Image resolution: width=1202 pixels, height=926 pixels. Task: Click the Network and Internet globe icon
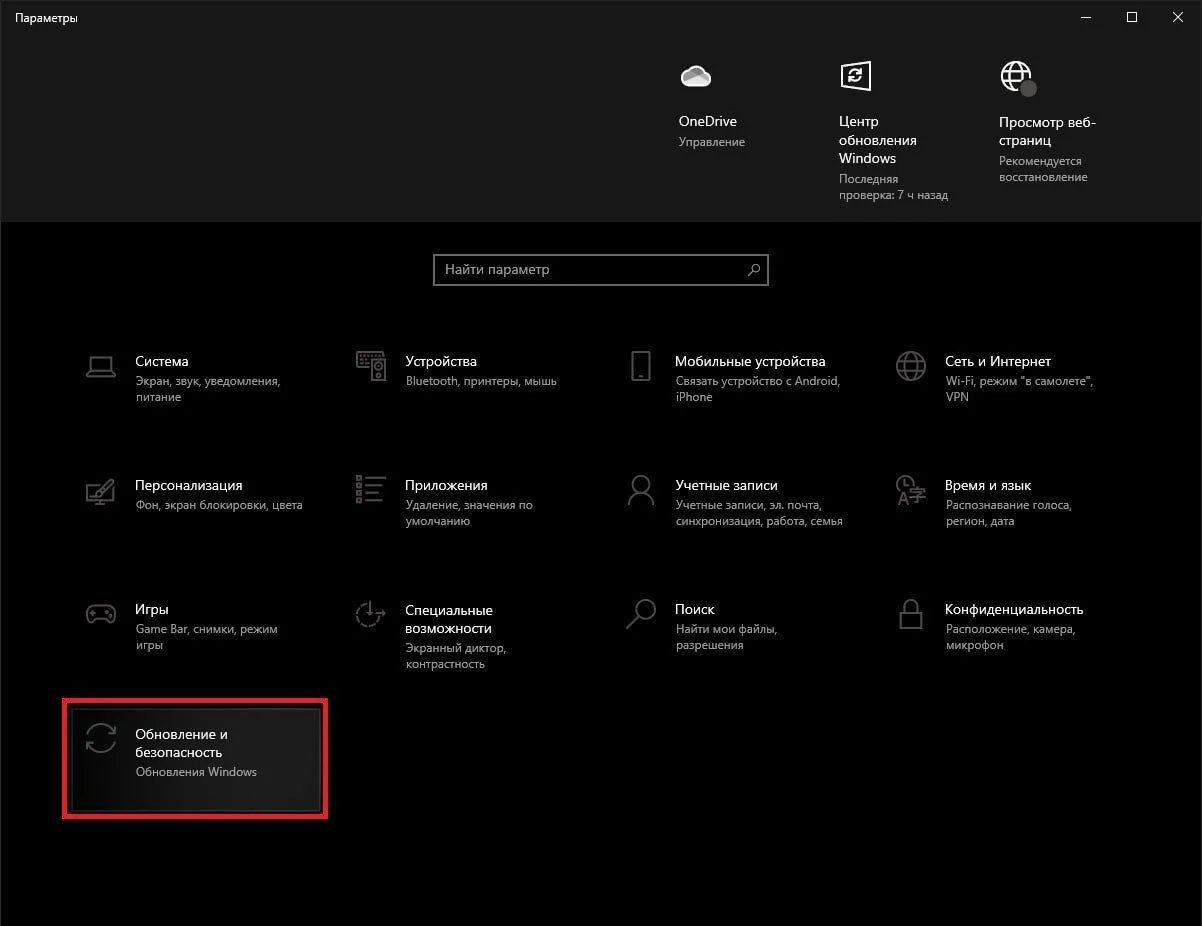pyautogui.click(x=911, y=366)
